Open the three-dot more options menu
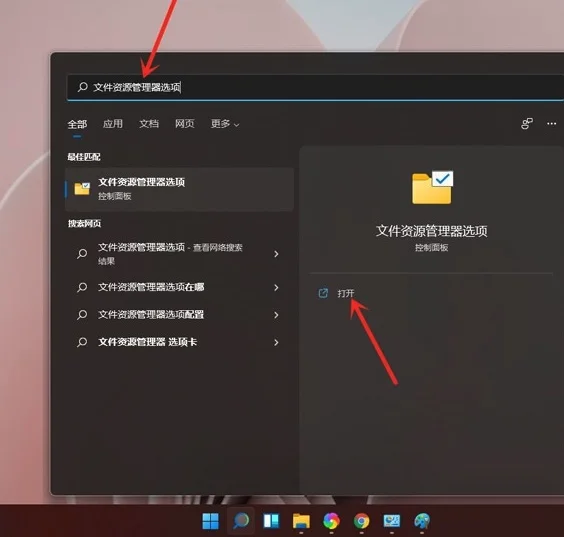 tap(551, 123)
